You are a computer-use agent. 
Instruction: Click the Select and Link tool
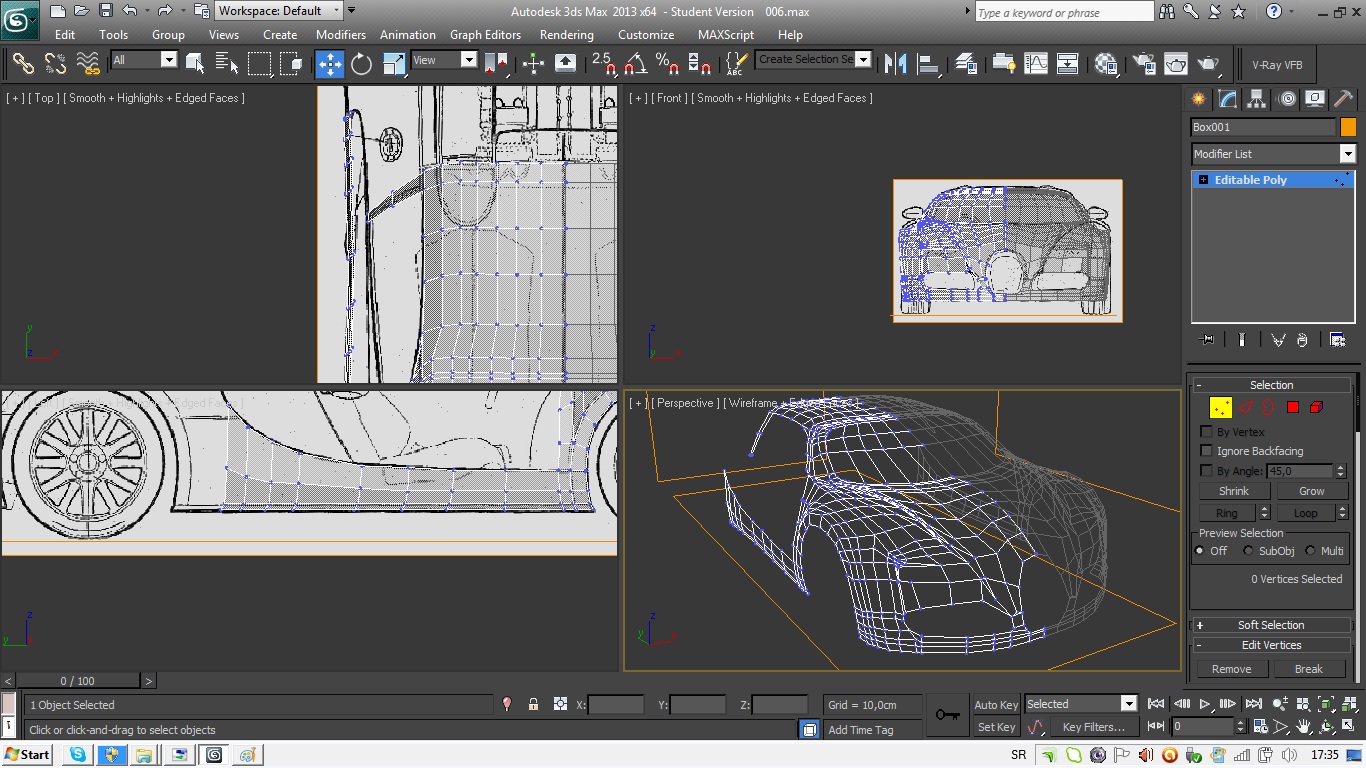click(23, 64)
